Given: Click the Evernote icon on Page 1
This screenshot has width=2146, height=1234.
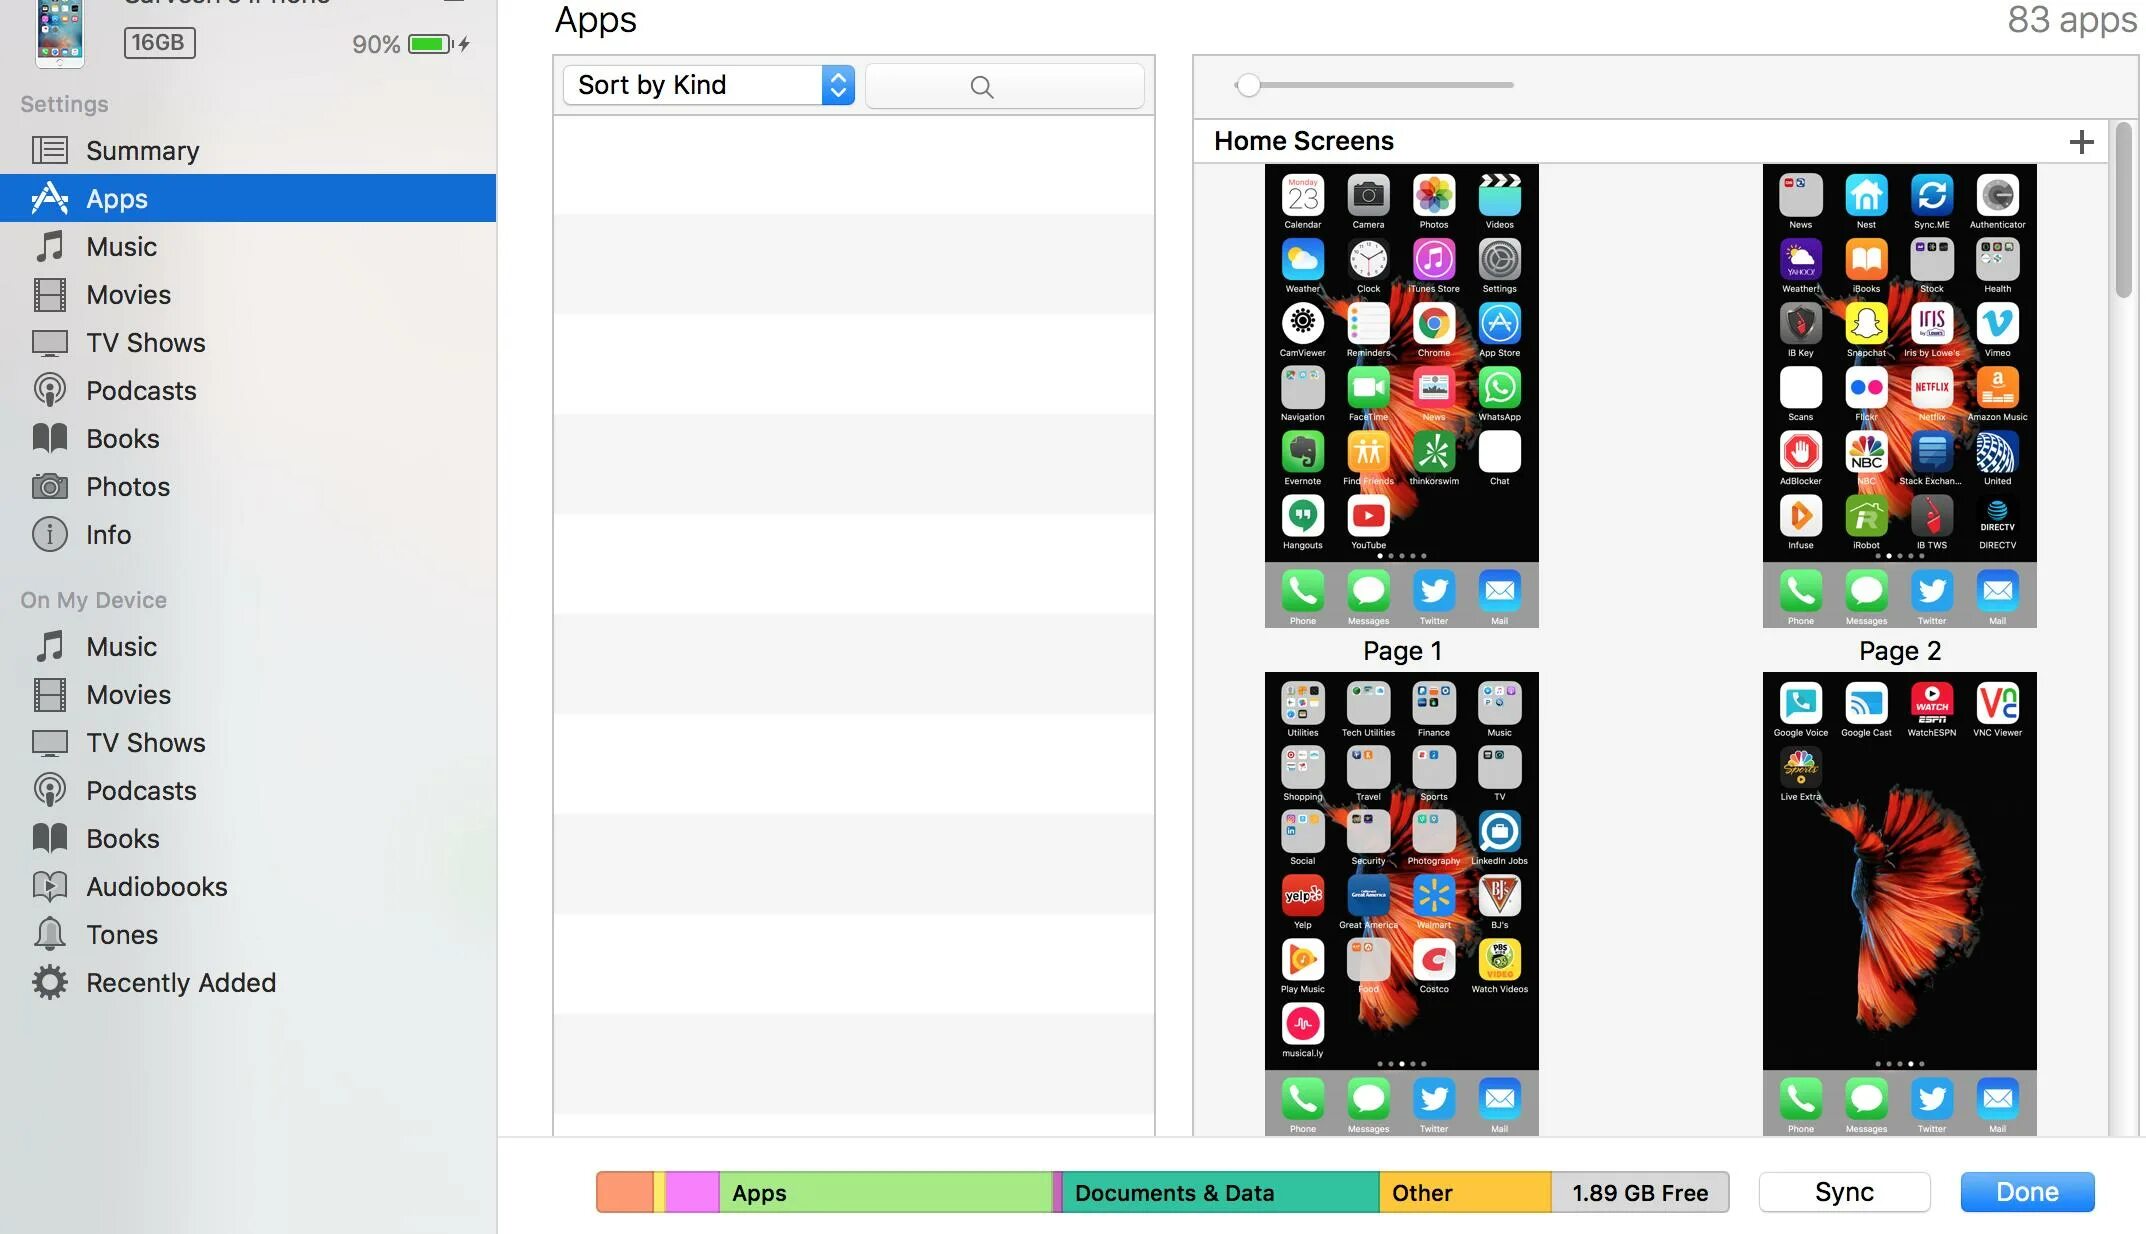Looking at the screenshot, I should tap(1302, 452).
